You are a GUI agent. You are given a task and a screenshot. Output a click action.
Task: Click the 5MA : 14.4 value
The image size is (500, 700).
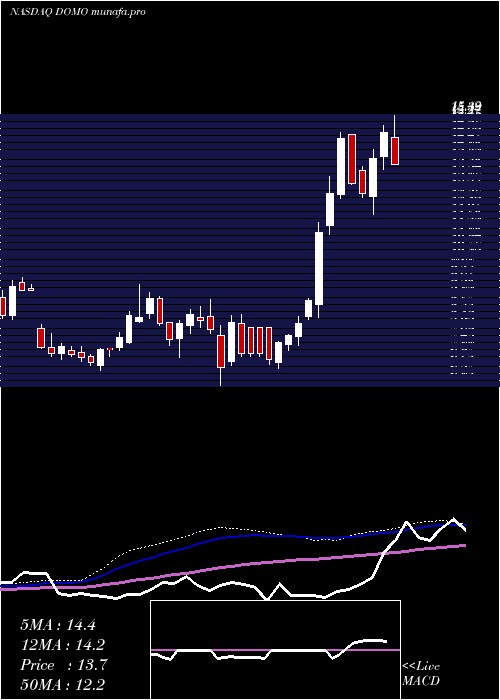[58, 625]
